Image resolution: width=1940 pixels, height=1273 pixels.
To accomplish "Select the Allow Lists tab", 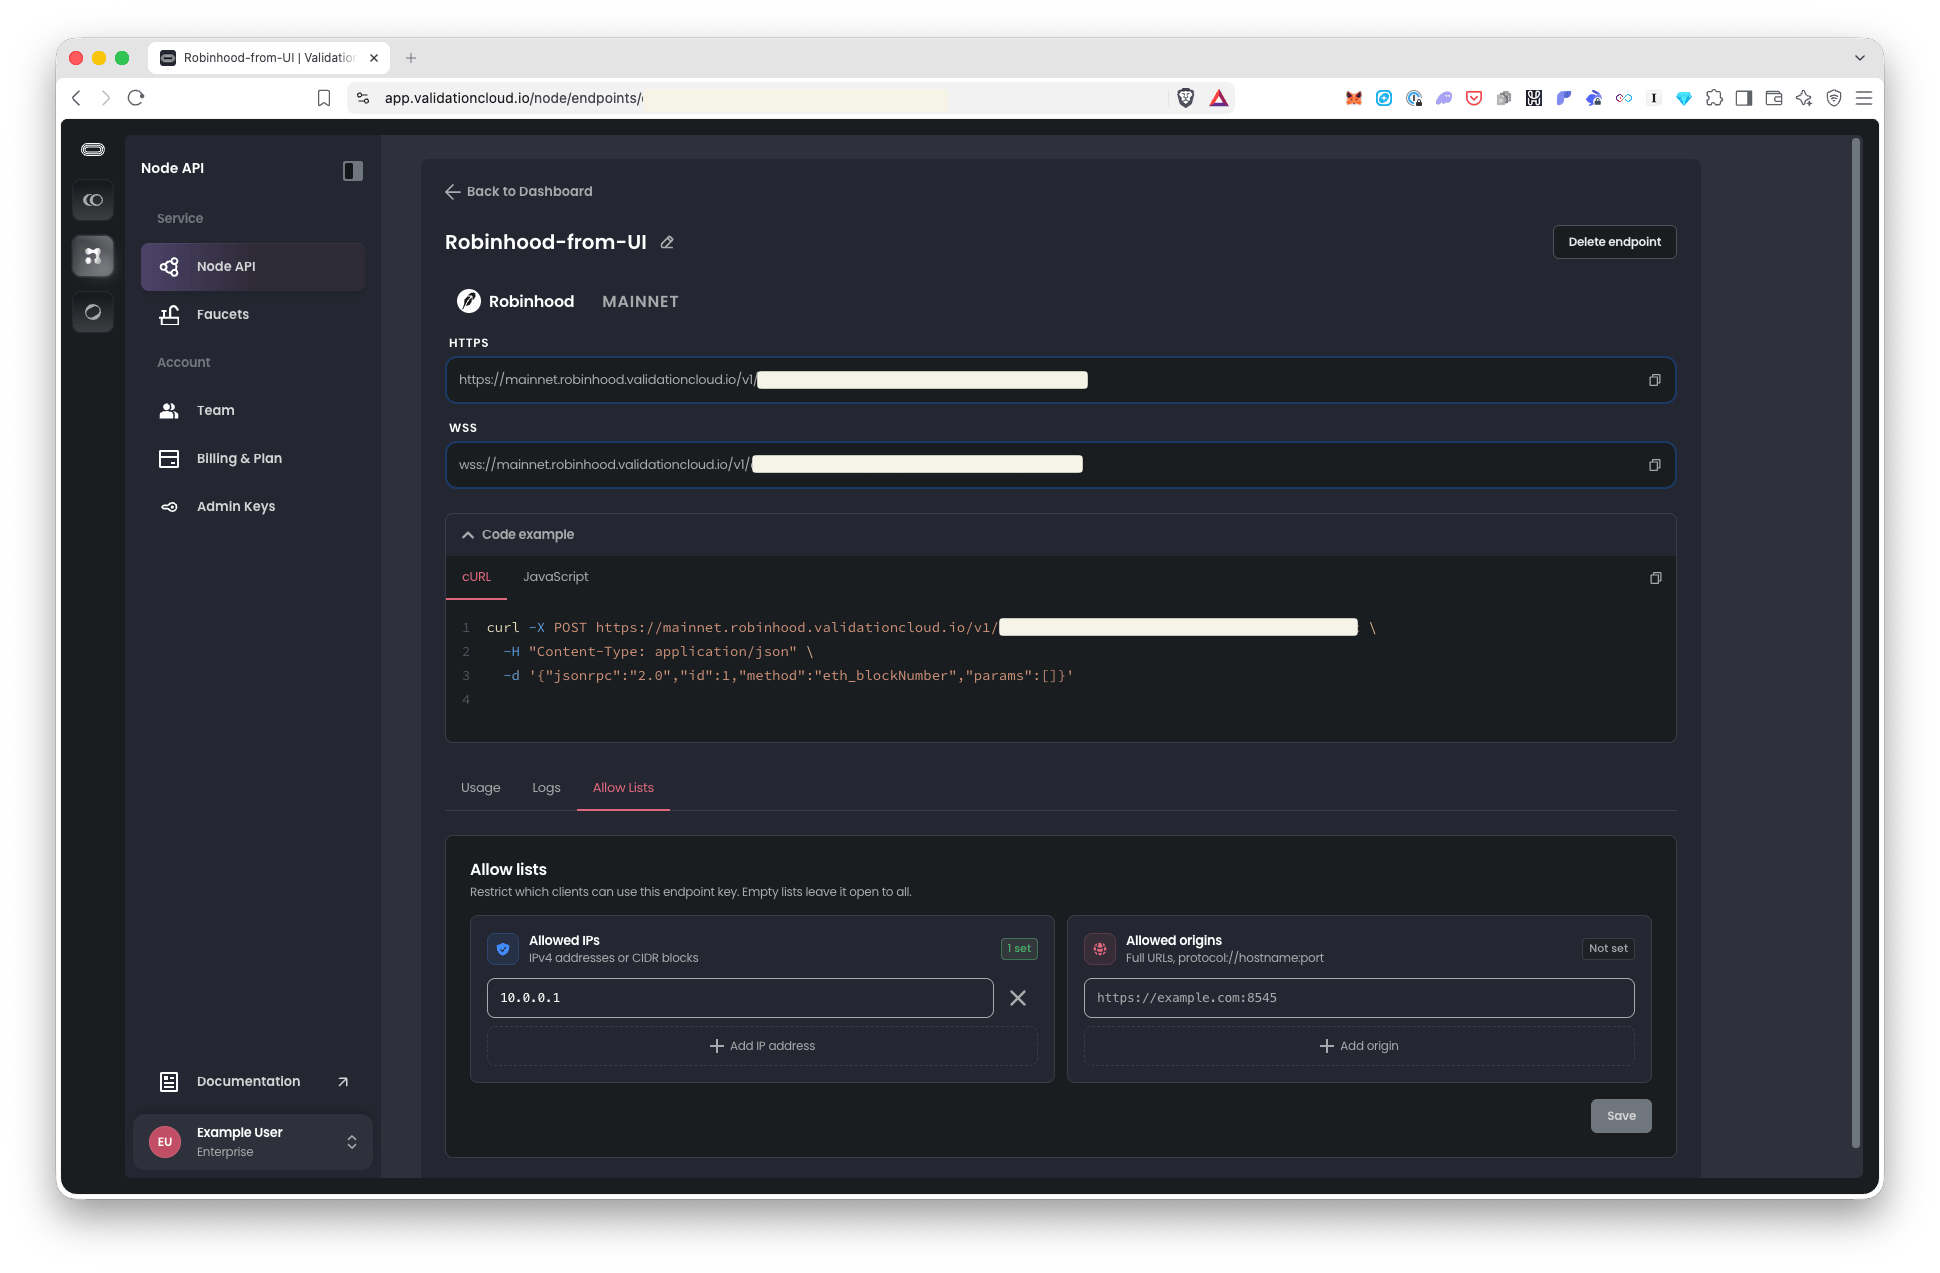I will coord(623,788).
